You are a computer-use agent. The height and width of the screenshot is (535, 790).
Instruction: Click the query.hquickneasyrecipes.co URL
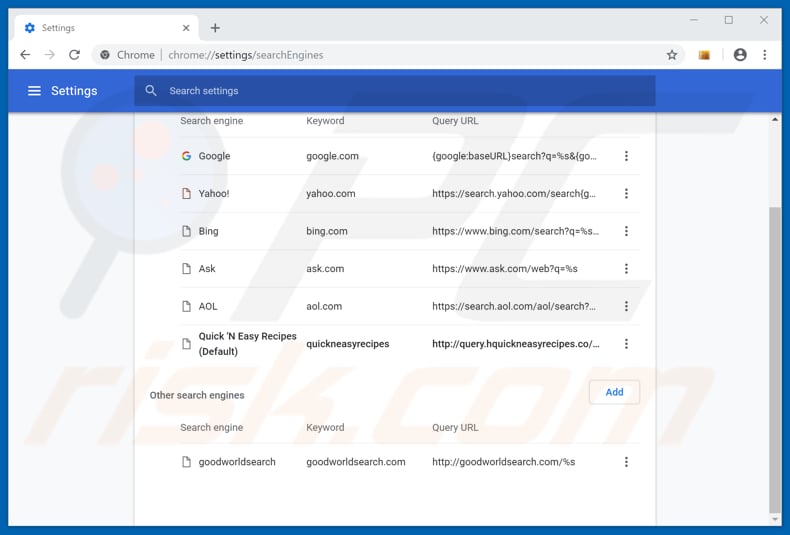[516, 344]
